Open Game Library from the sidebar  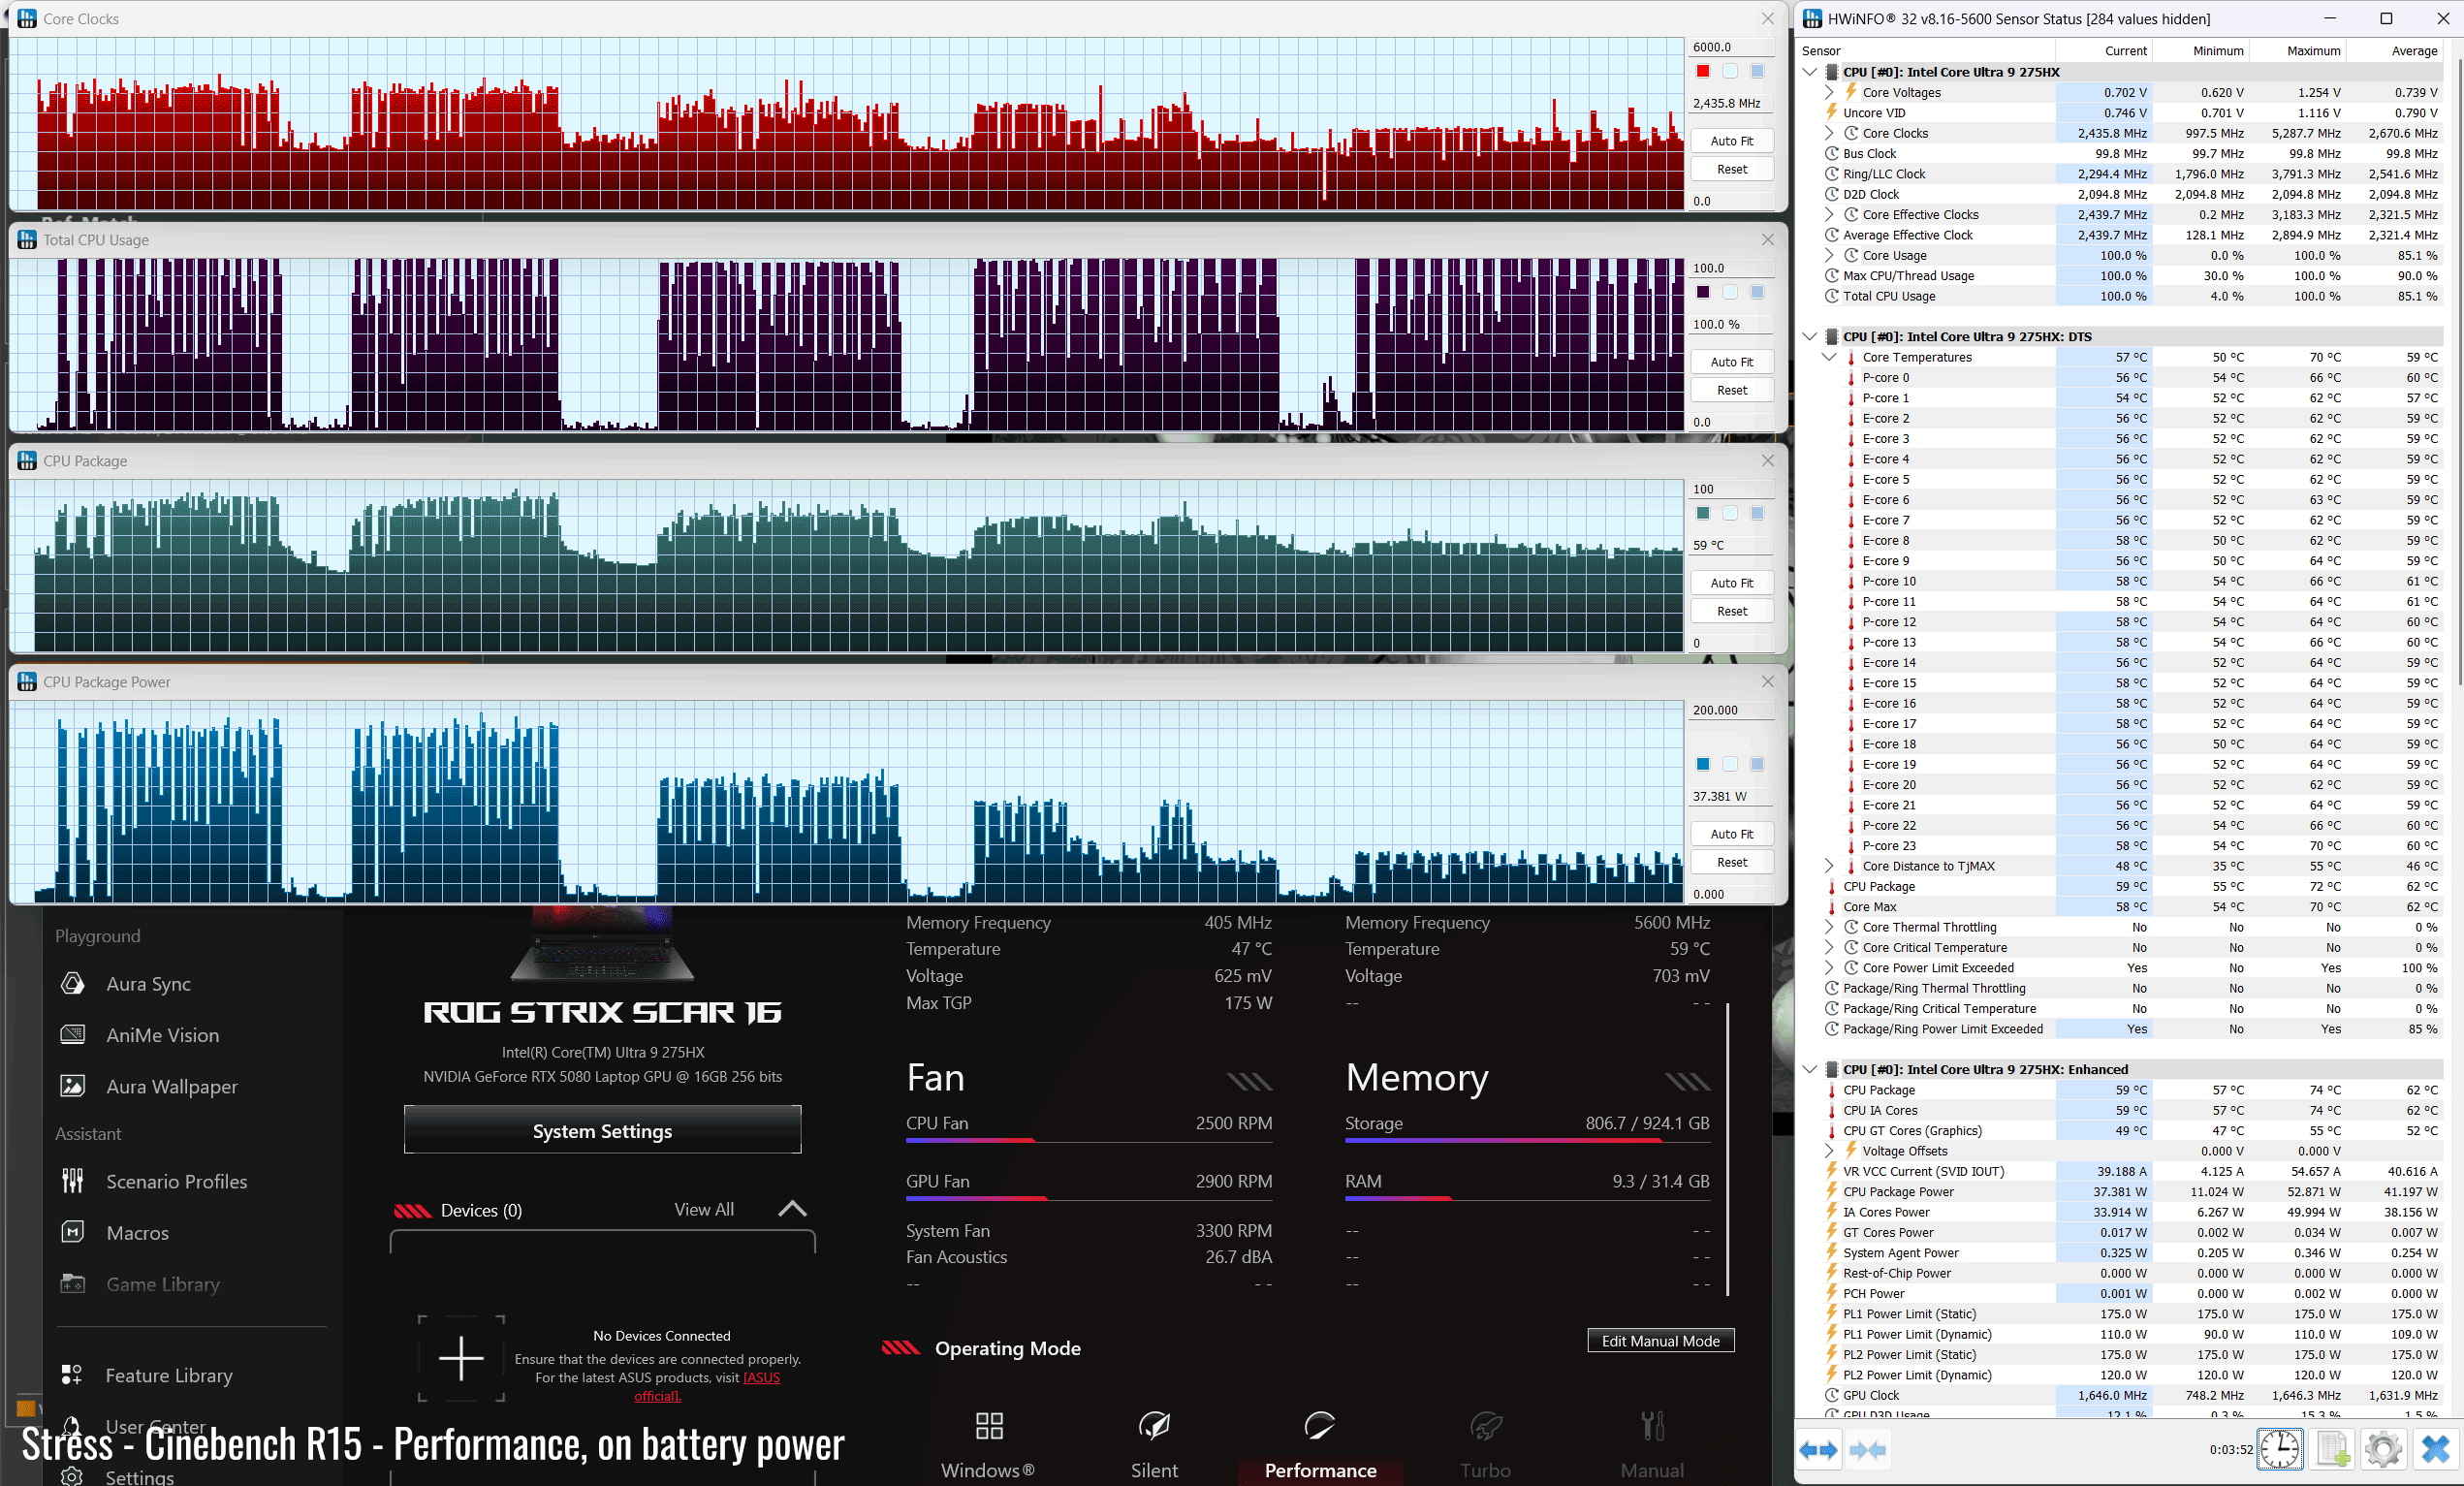(163, 1284)
